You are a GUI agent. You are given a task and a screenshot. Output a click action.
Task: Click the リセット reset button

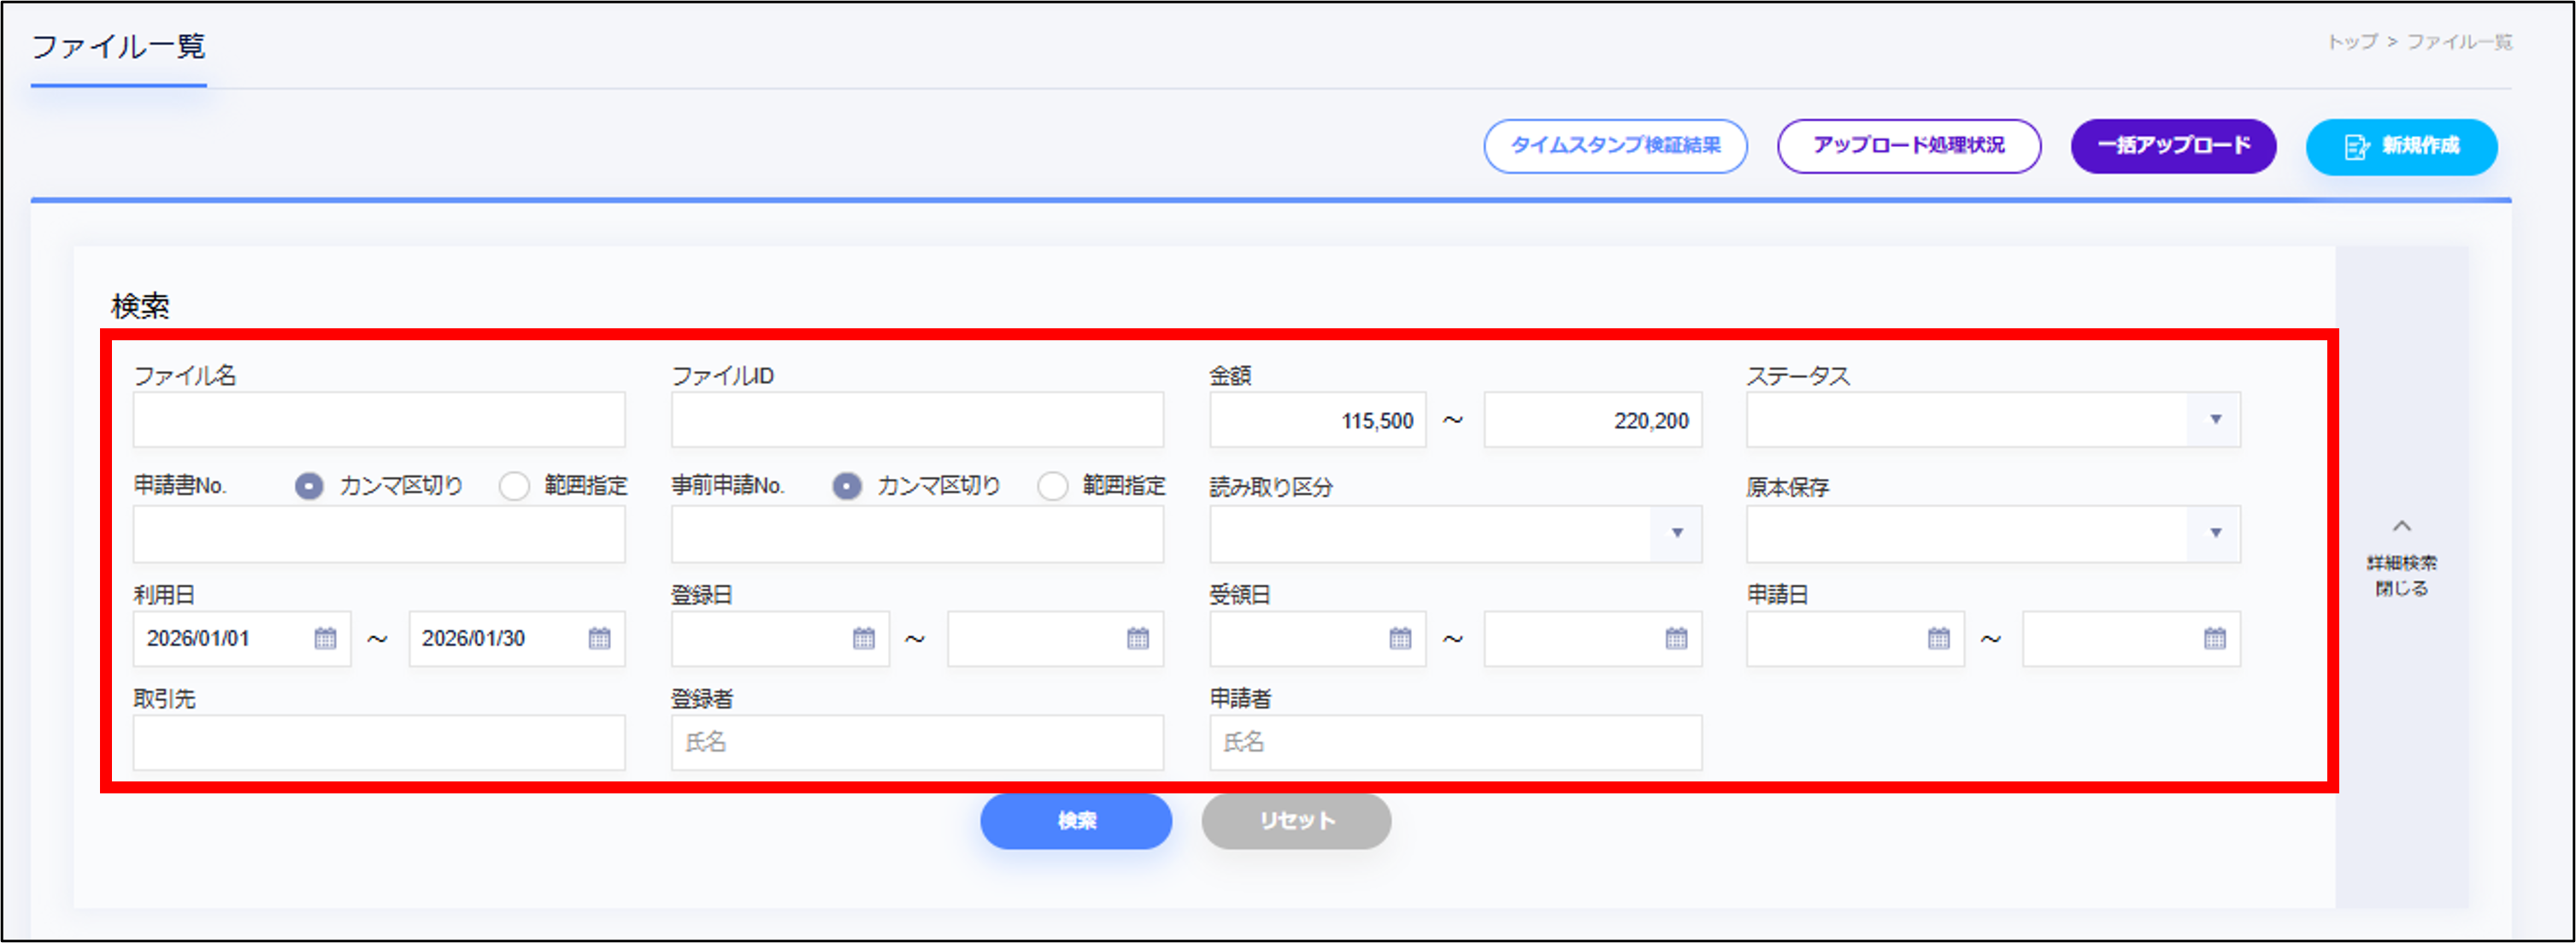[1296, 820]
